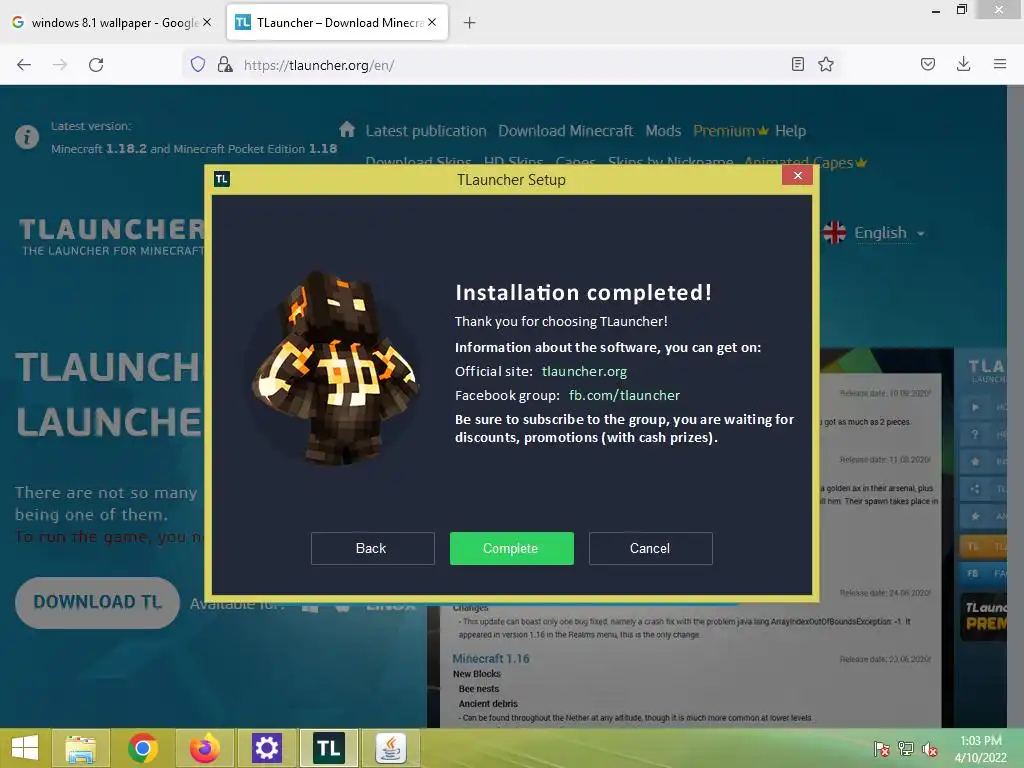Click the TL icon in the setup title bar
The width and height of the screenshot is (1024, 768).
point(222,179)
